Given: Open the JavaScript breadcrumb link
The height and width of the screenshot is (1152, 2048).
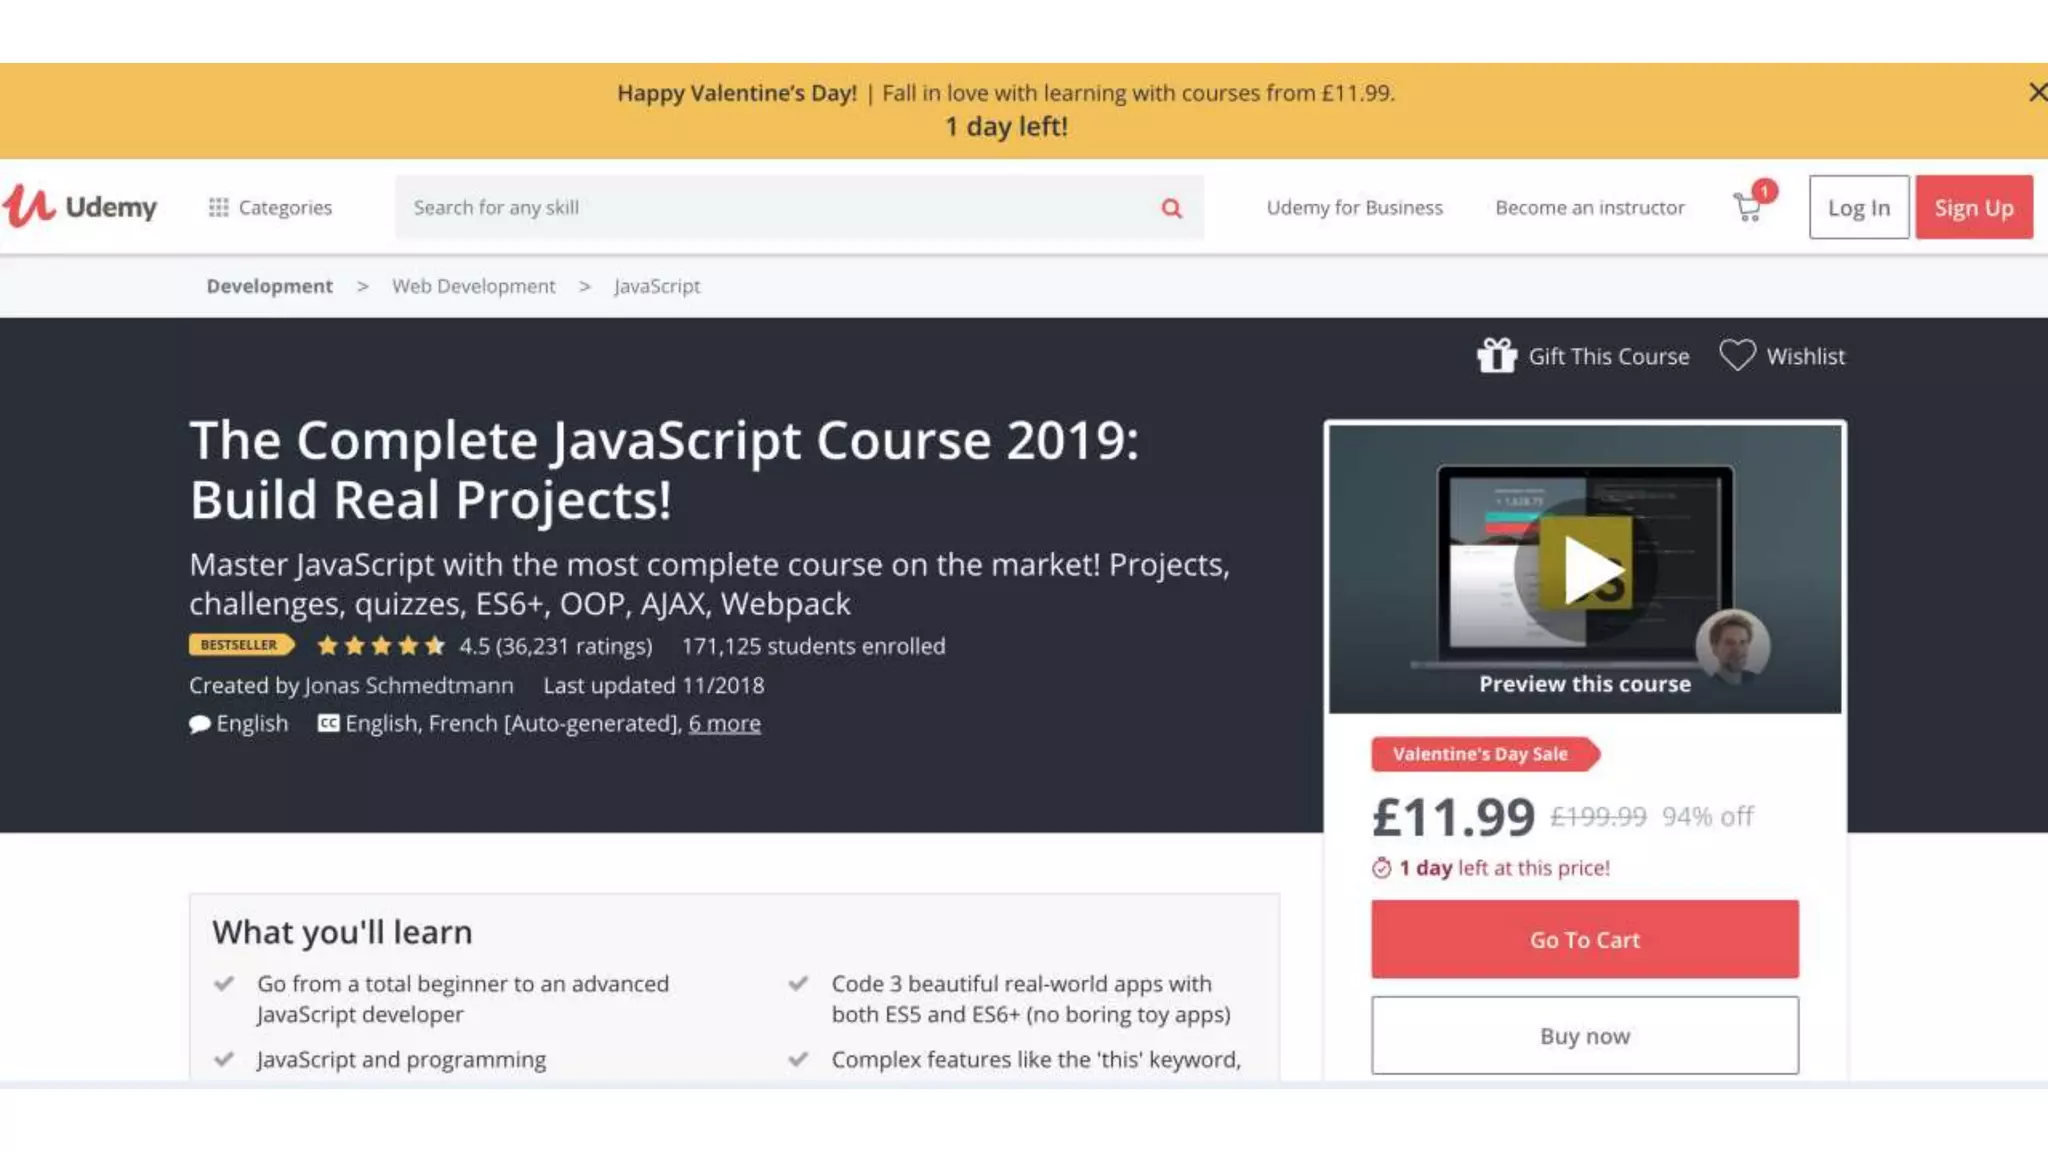Looking at the screenshot, I should click(657, 286).
